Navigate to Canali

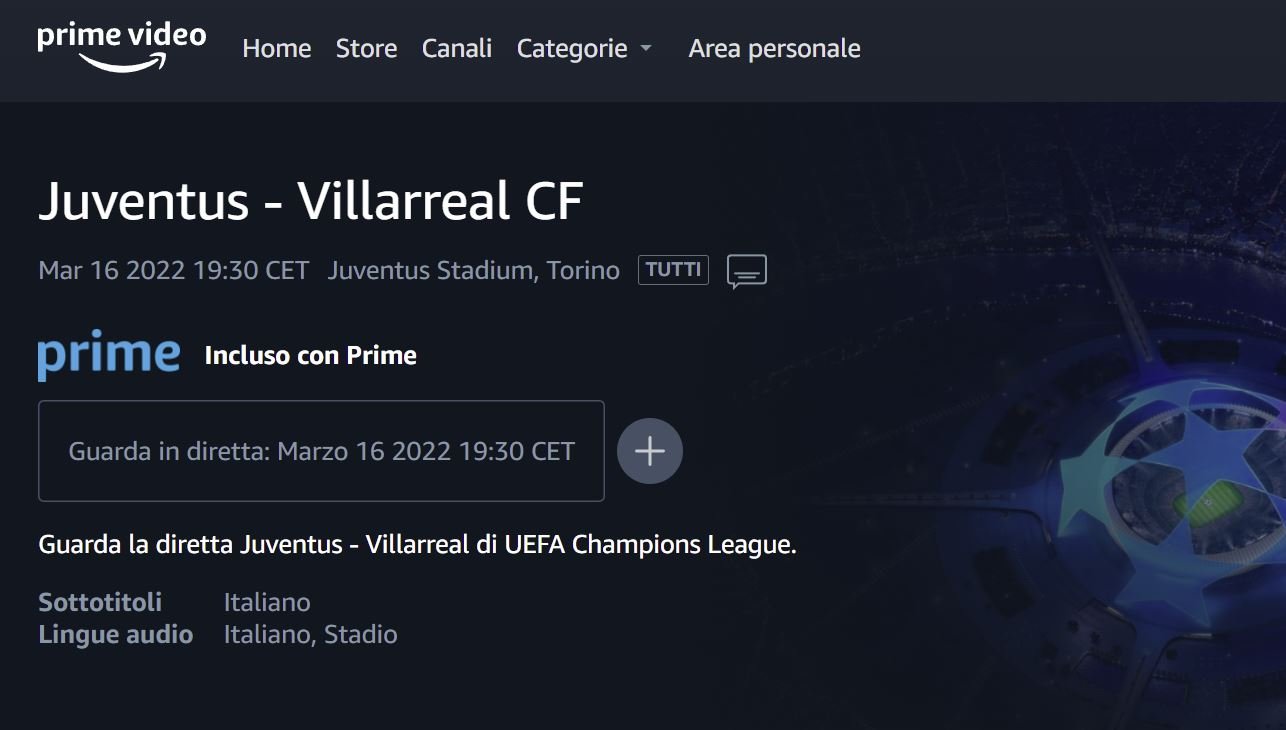tap(457, 48)
